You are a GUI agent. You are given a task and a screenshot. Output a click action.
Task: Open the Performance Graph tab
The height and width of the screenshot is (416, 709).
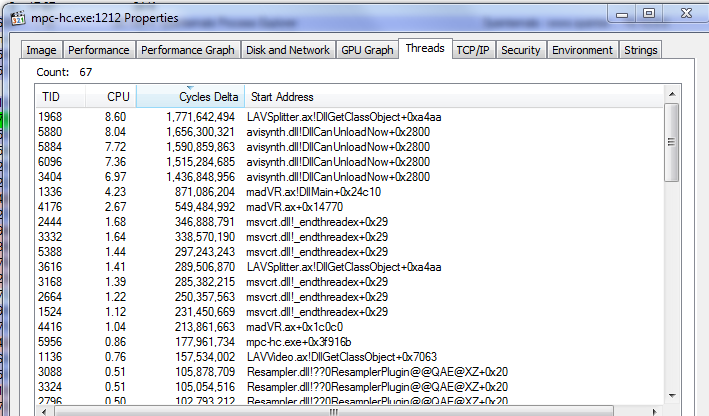tap(188, 50)
